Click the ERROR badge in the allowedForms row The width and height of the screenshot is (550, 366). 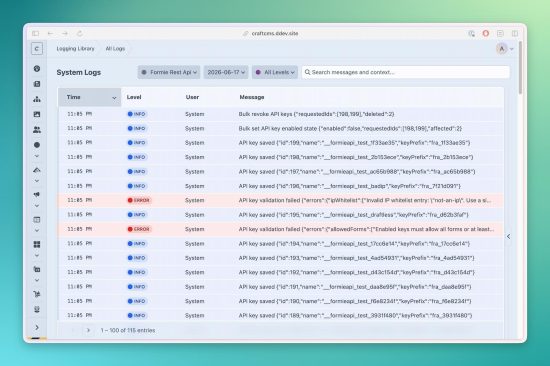(139, 229)
